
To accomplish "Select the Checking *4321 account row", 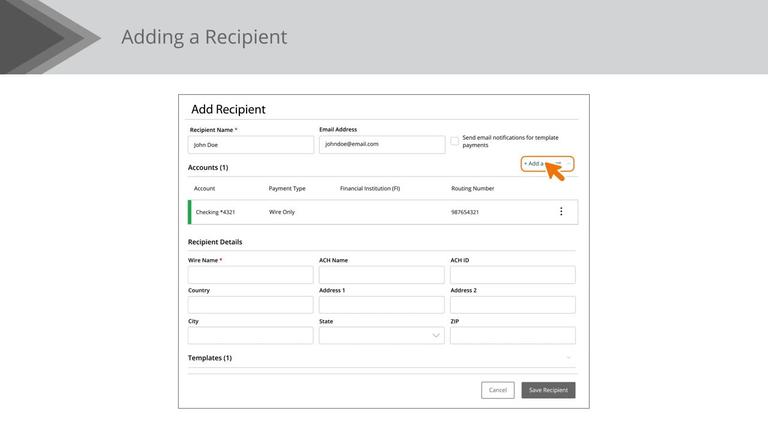I will pyautogui.click(x=380, y=212).
